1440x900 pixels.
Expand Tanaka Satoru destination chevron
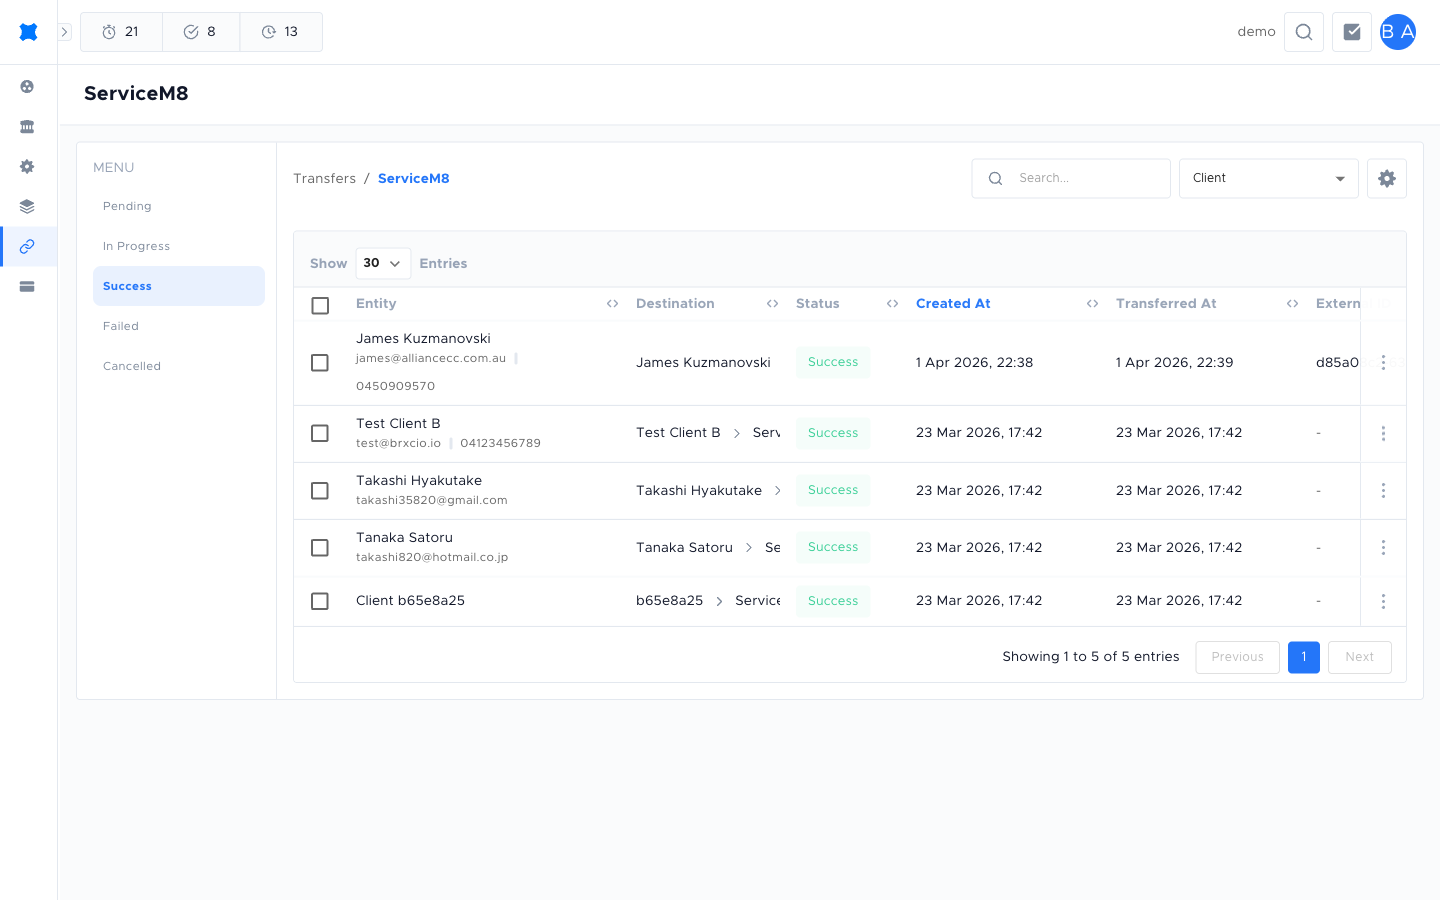coord(749,547)
